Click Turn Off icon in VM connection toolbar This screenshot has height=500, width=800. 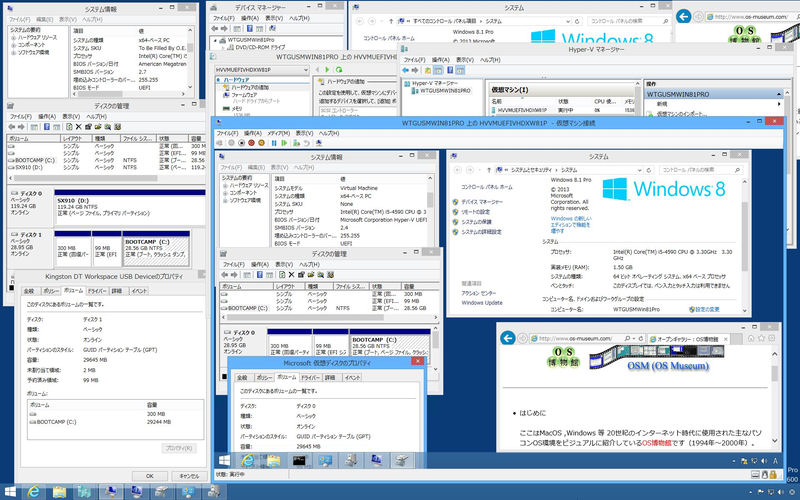click(241, 143)
